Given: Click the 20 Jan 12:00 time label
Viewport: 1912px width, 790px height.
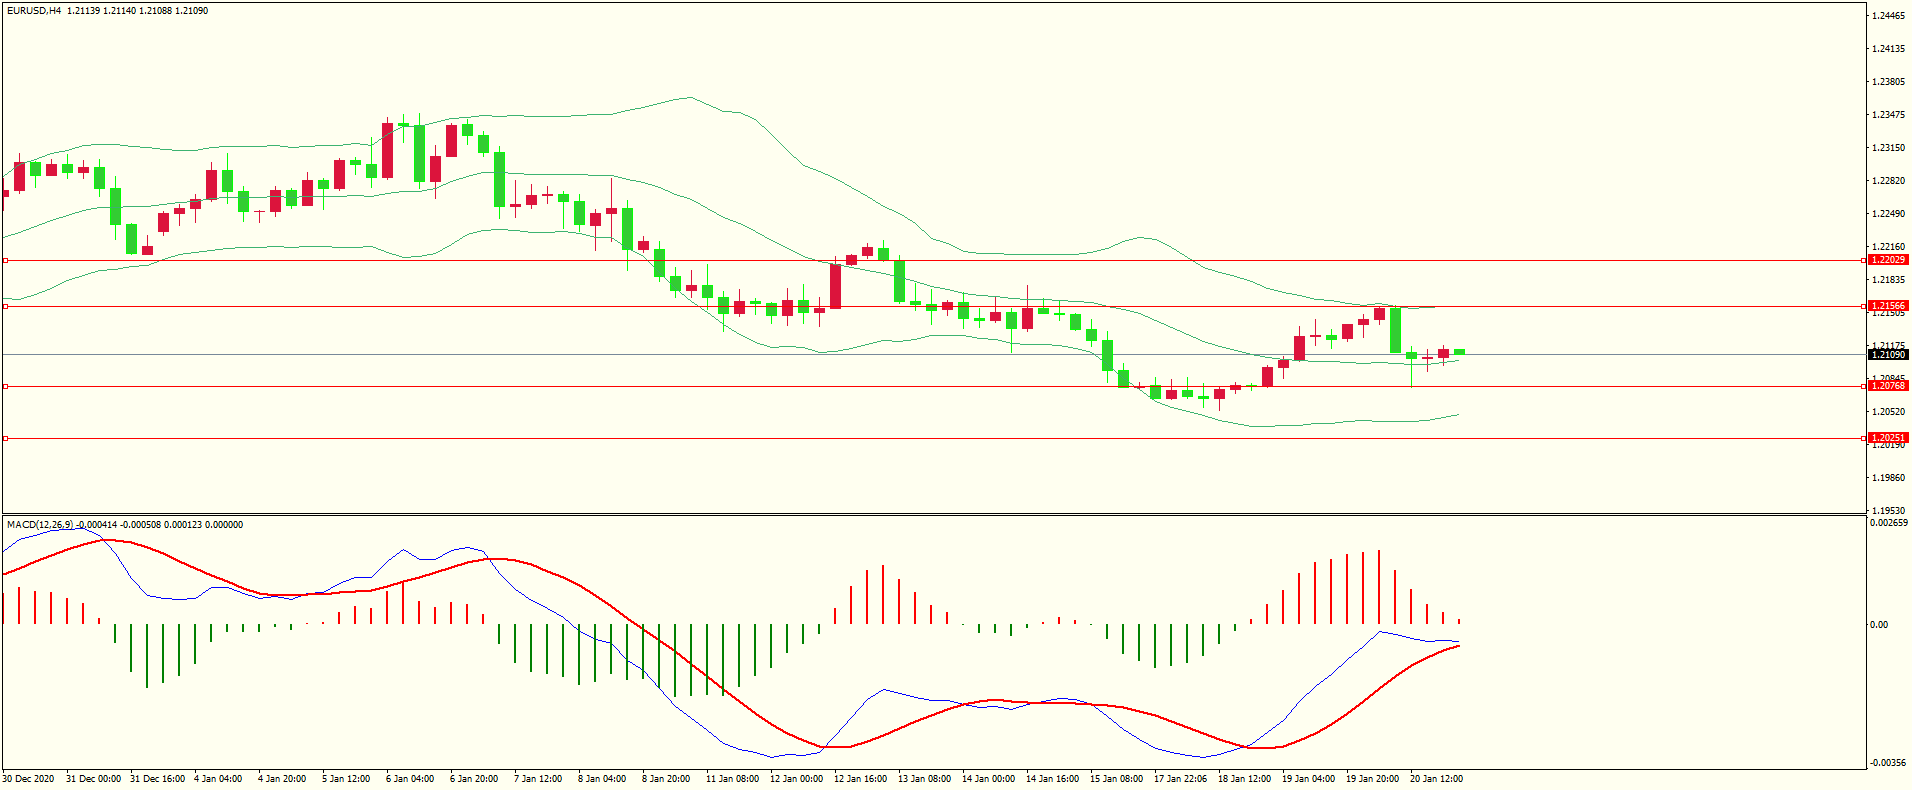Looking at the screenshot, I should tap(1437, 779).
